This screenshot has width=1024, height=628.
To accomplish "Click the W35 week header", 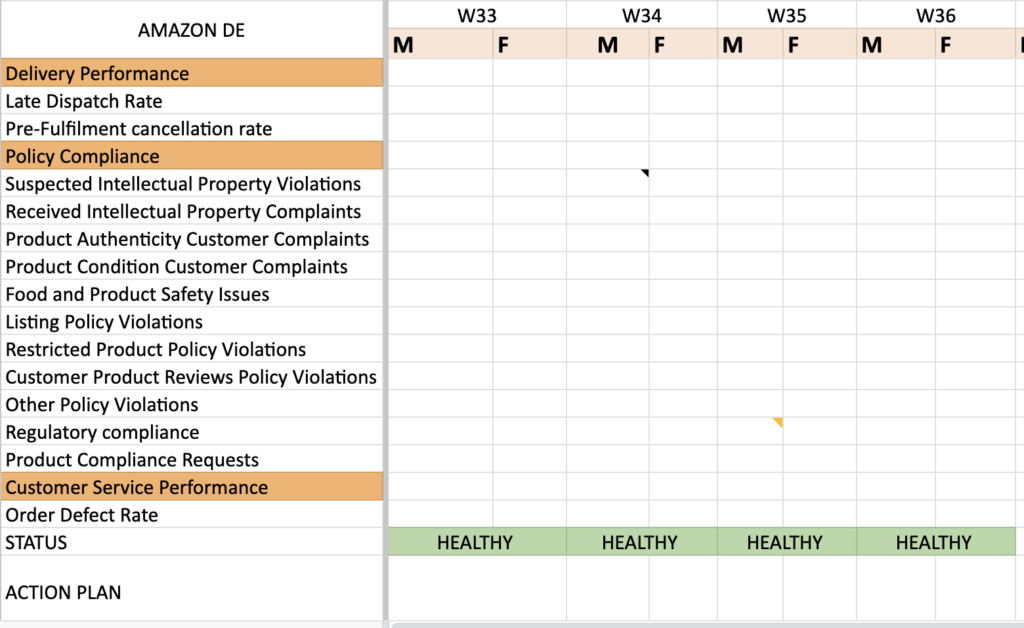I will click(786, 15).
